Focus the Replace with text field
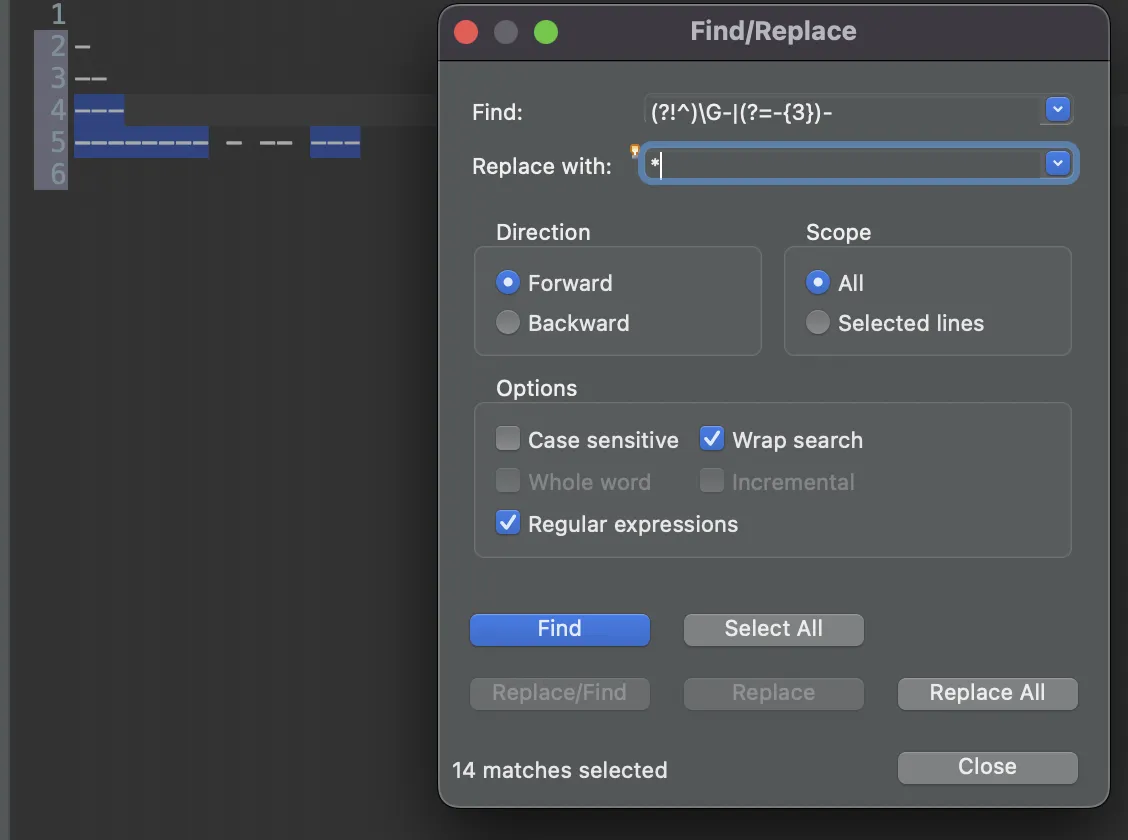 pos(840,165)
